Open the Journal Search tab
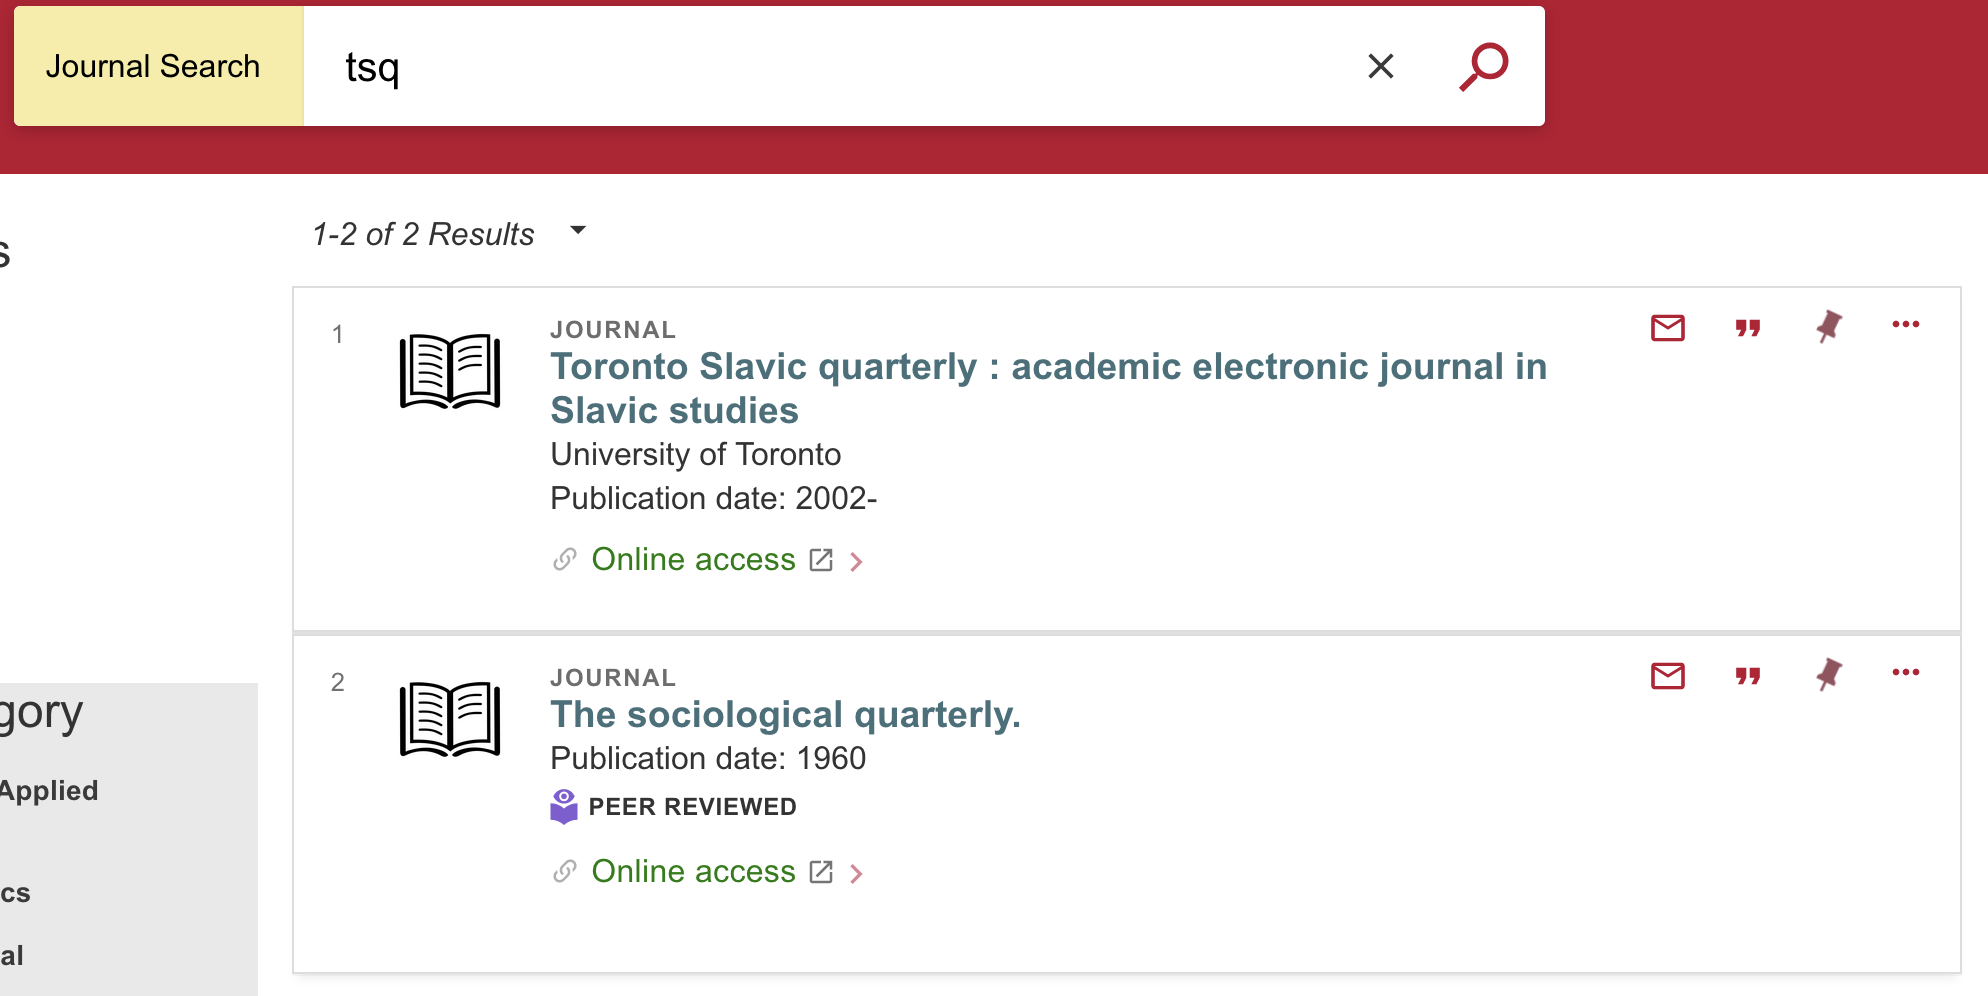1988x996 pixels. tap(153, 67)
